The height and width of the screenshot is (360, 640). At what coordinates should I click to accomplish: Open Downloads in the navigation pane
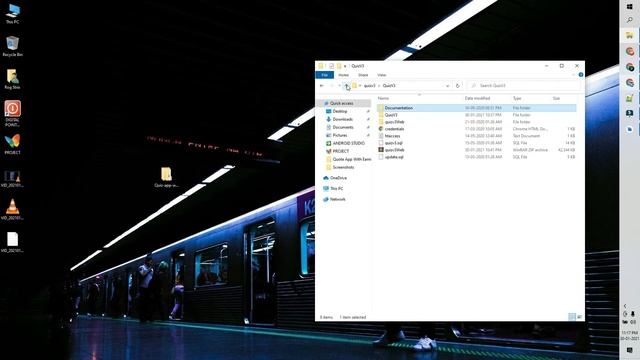click(x=342, y=119)
